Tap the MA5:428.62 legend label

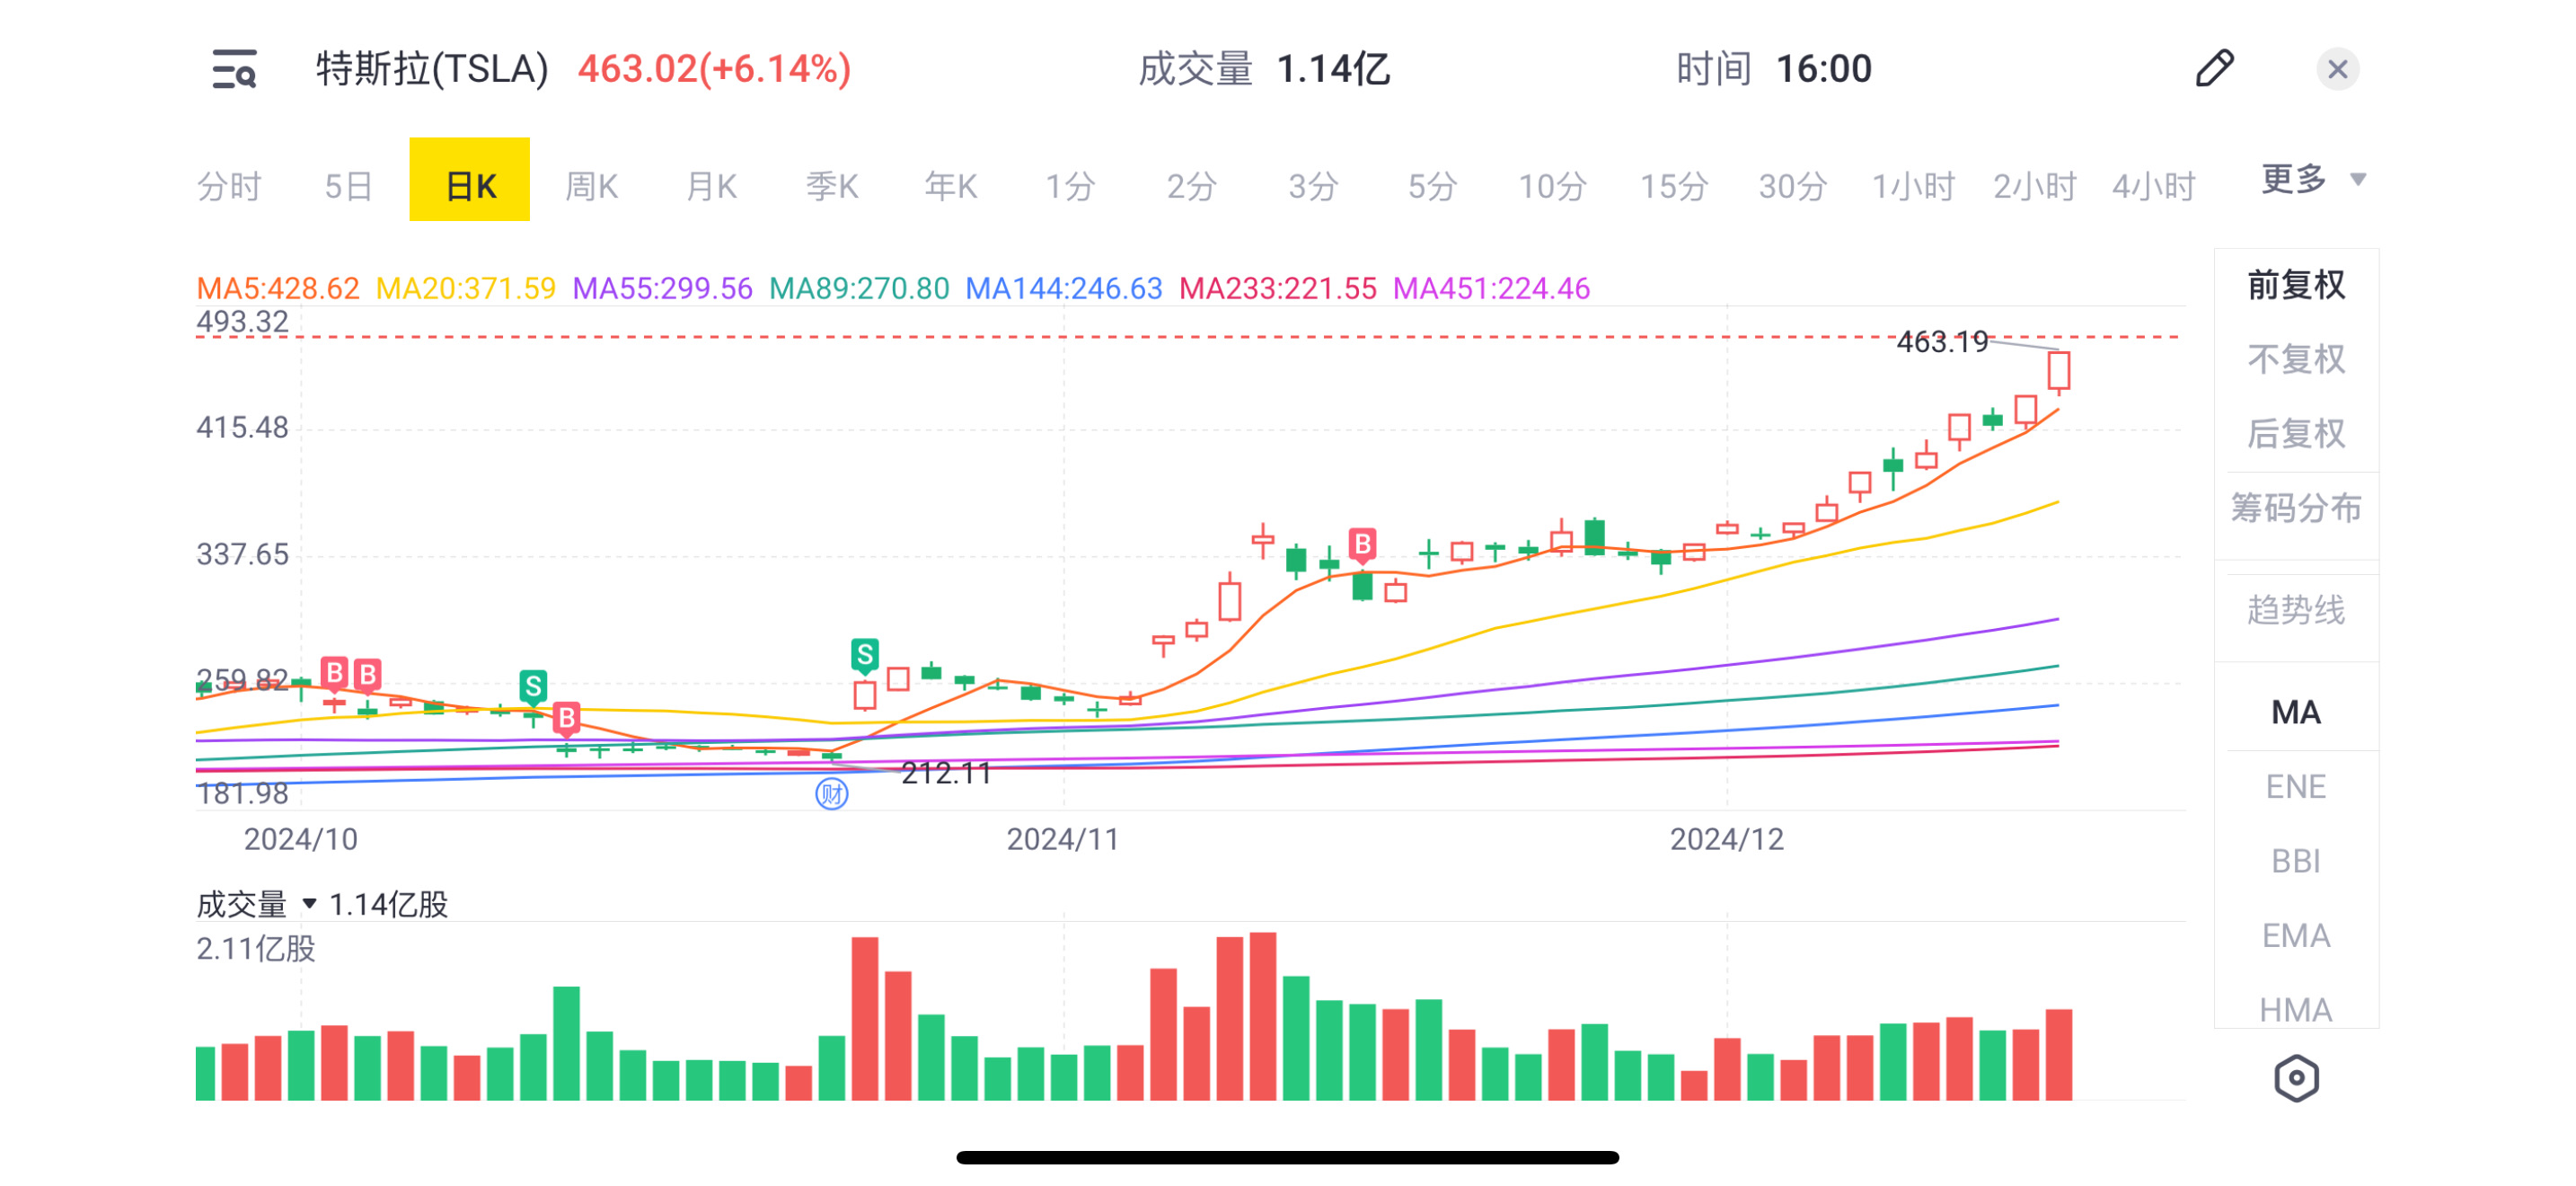277,289
